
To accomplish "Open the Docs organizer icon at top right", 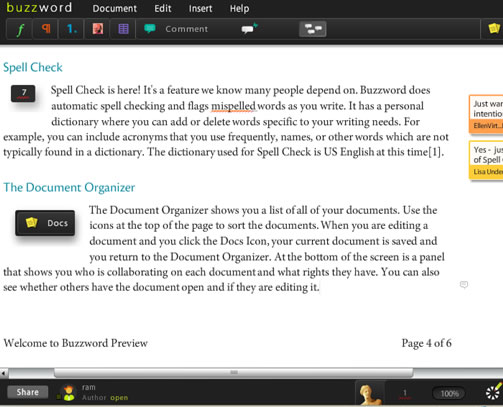I will click(x=494, y=28).
